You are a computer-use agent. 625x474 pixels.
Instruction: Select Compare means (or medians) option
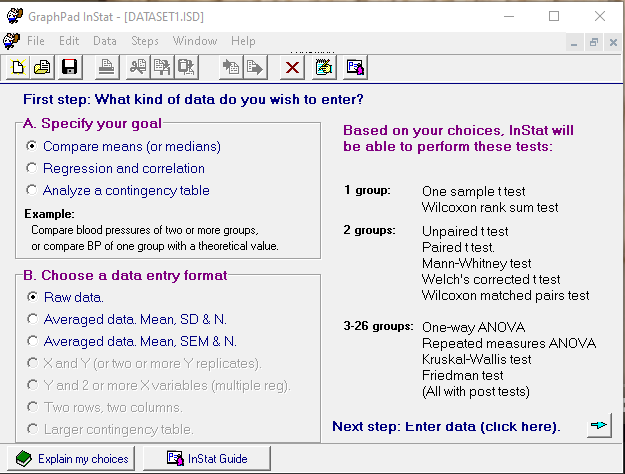tap(32, 146)
